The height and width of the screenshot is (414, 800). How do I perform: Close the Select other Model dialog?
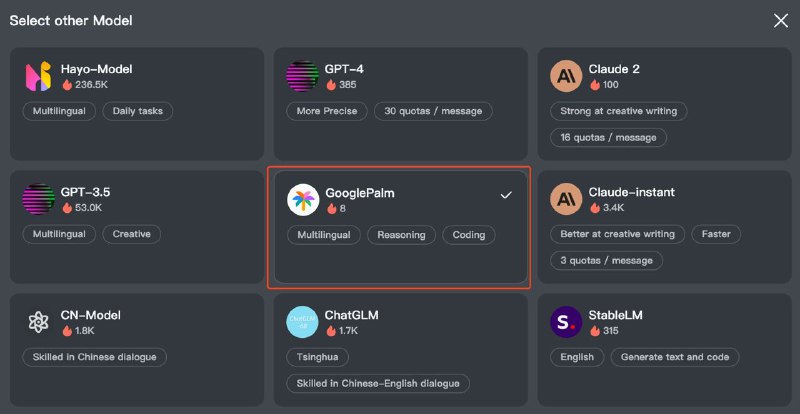coord(781,20)
